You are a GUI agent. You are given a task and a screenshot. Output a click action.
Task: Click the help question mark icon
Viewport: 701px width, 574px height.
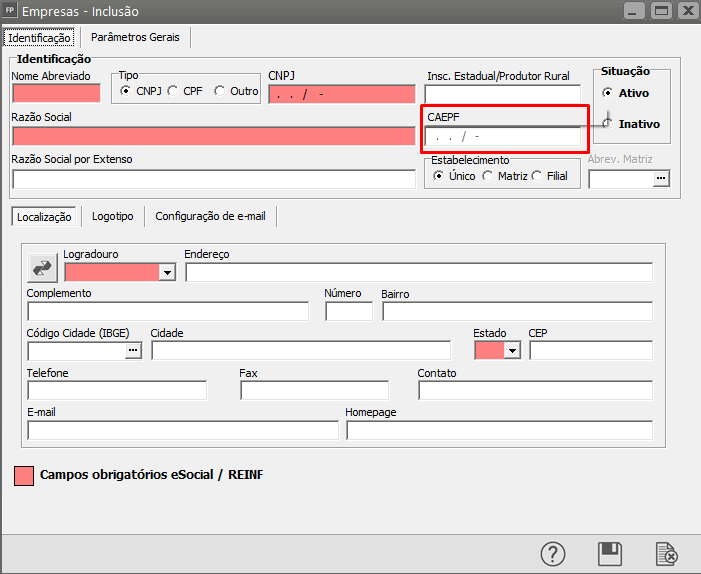tap(554, 553)
